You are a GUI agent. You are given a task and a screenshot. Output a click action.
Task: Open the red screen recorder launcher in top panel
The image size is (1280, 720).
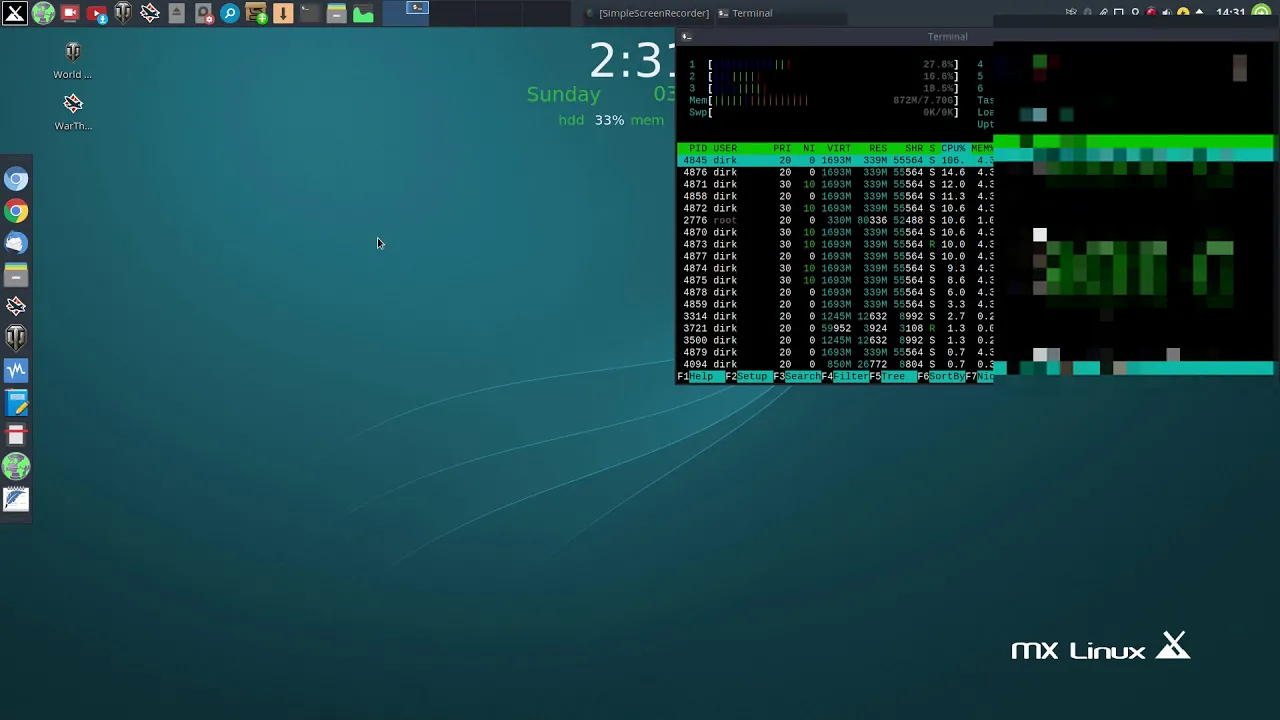pos(70,13)
